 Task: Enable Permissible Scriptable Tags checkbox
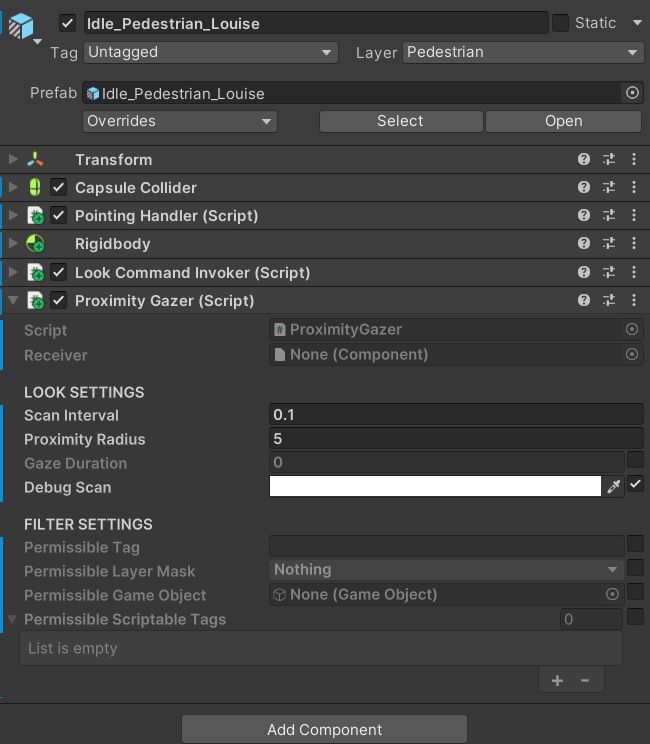[x=635, y=617]
